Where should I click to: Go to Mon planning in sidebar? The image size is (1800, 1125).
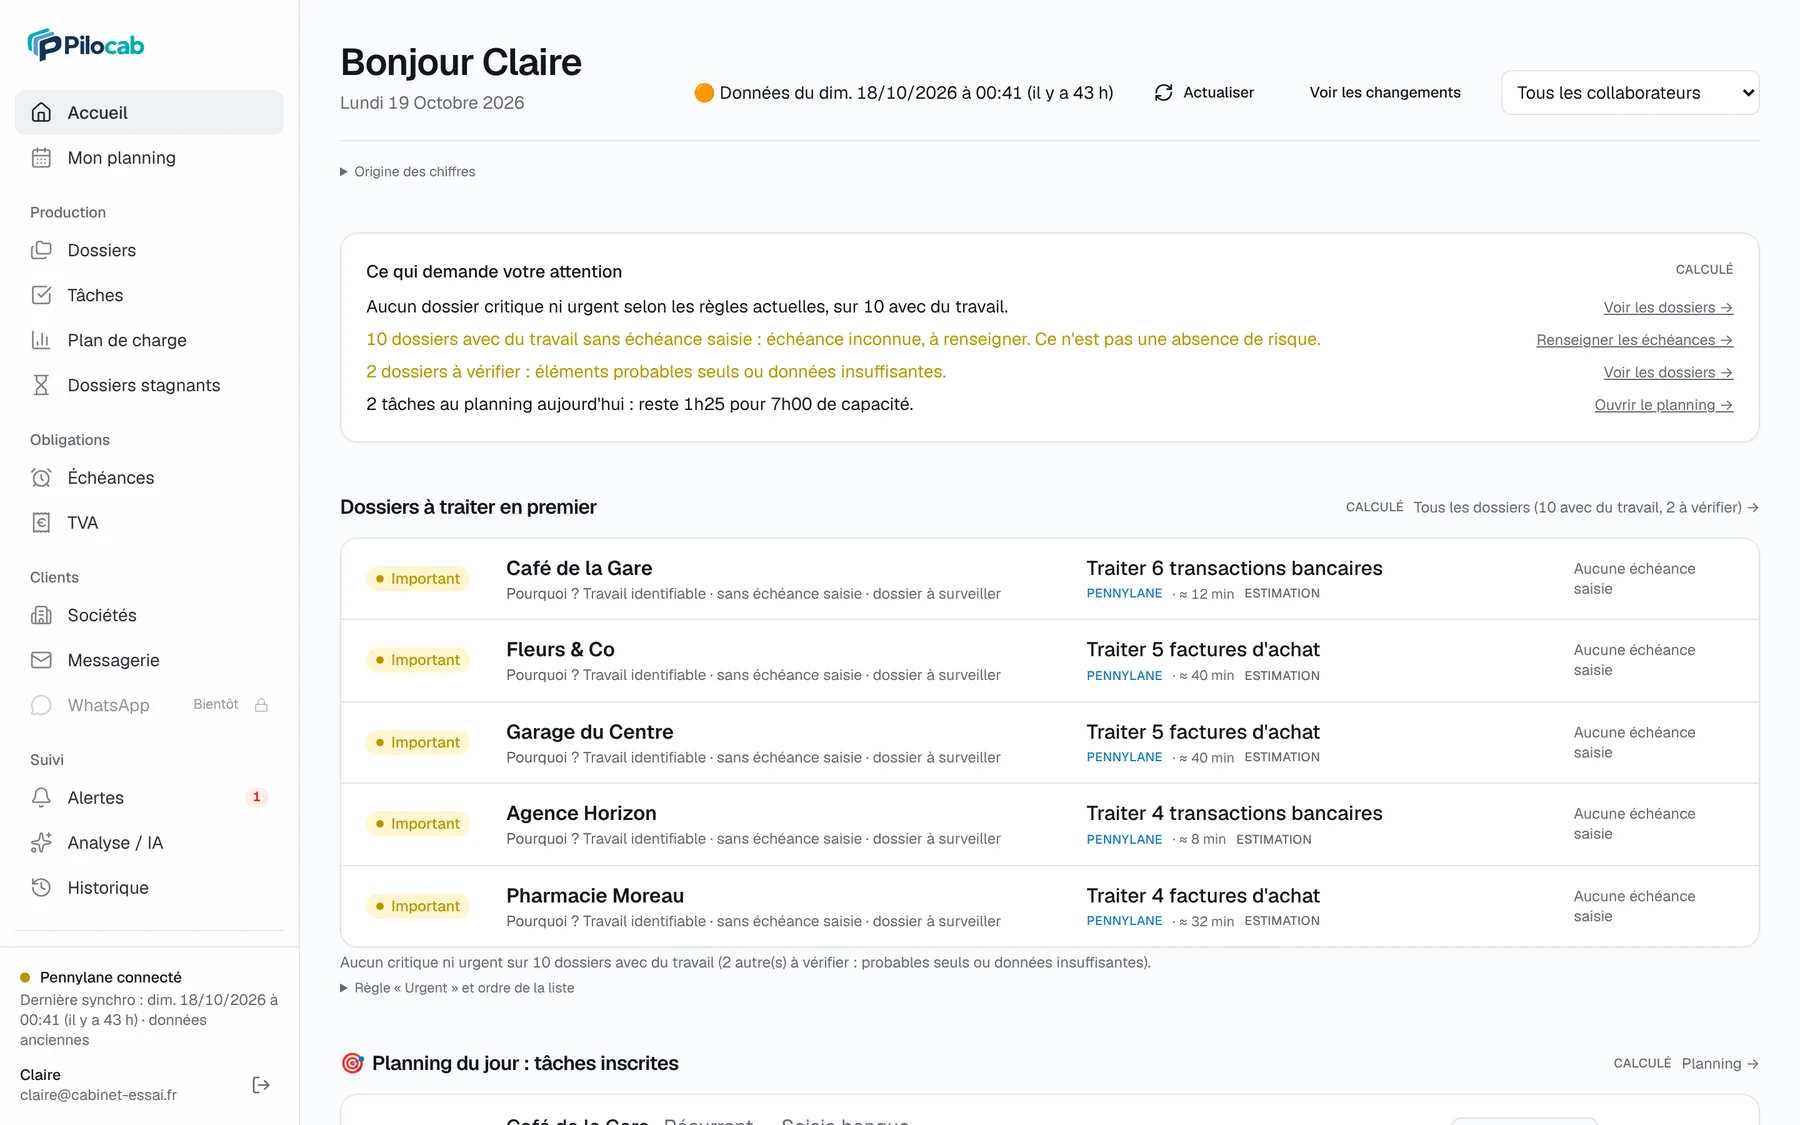149,157
